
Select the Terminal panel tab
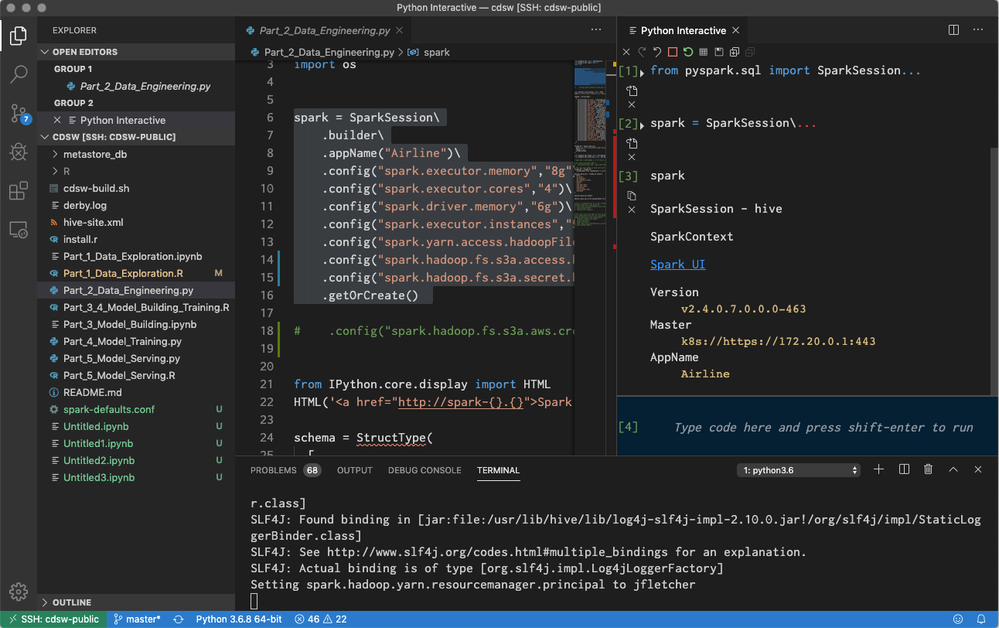click(498, 470)
